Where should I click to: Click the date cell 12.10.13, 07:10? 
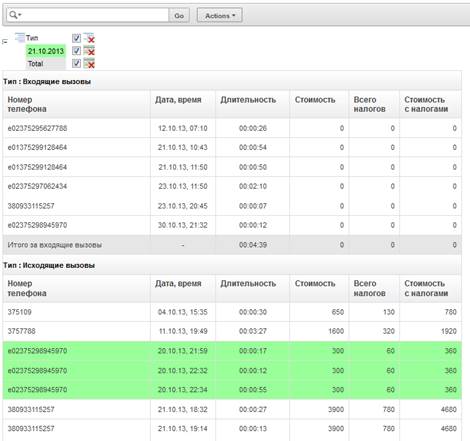pyautogui.click(x=183, y=128)
